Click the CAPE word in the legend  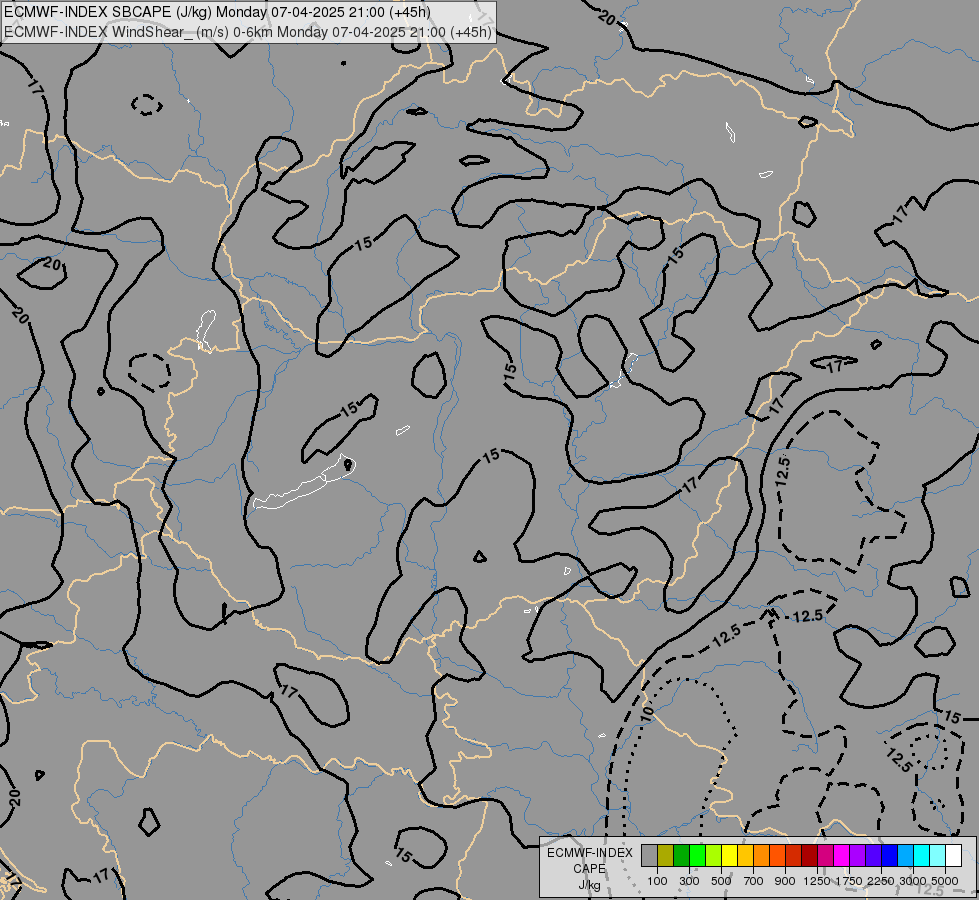pyautogui.click(x=589, y=869)
